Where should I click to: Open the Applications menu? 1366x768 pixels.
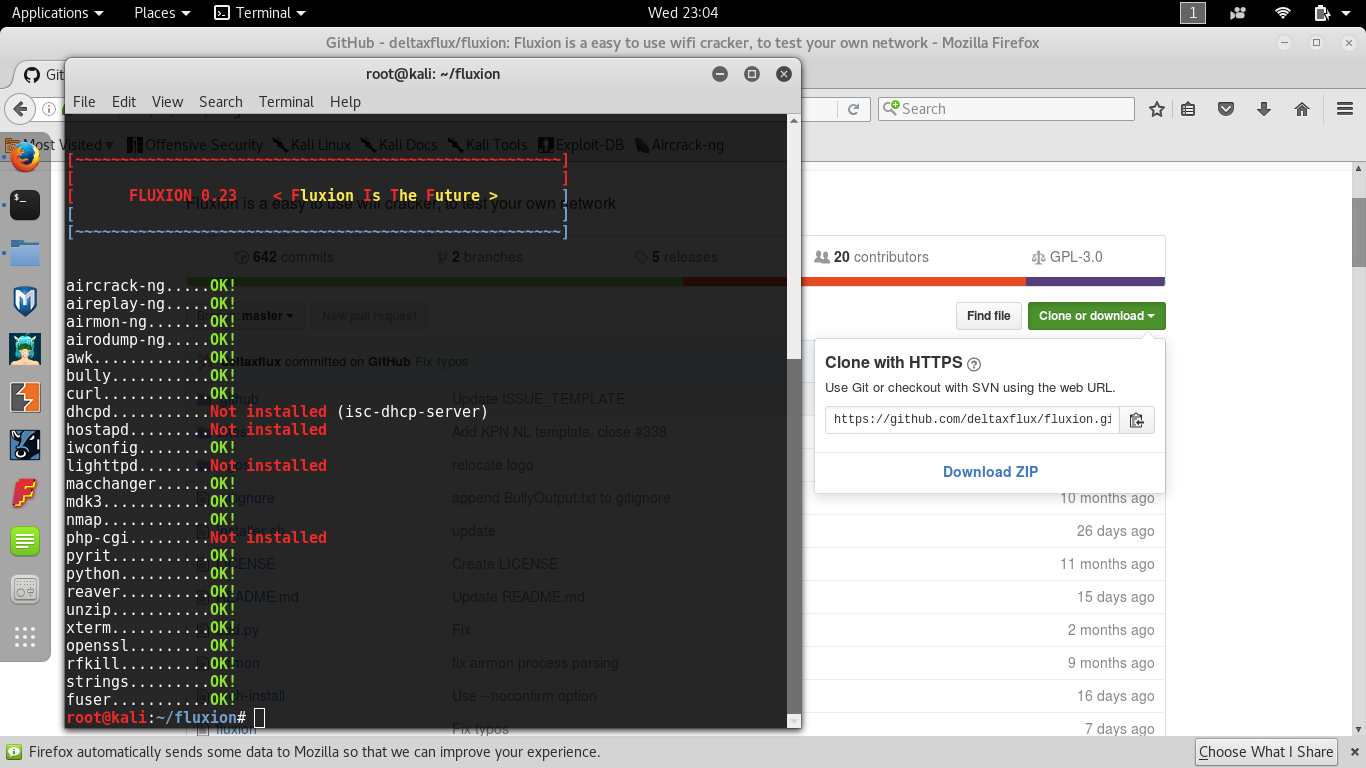point(57,13)
